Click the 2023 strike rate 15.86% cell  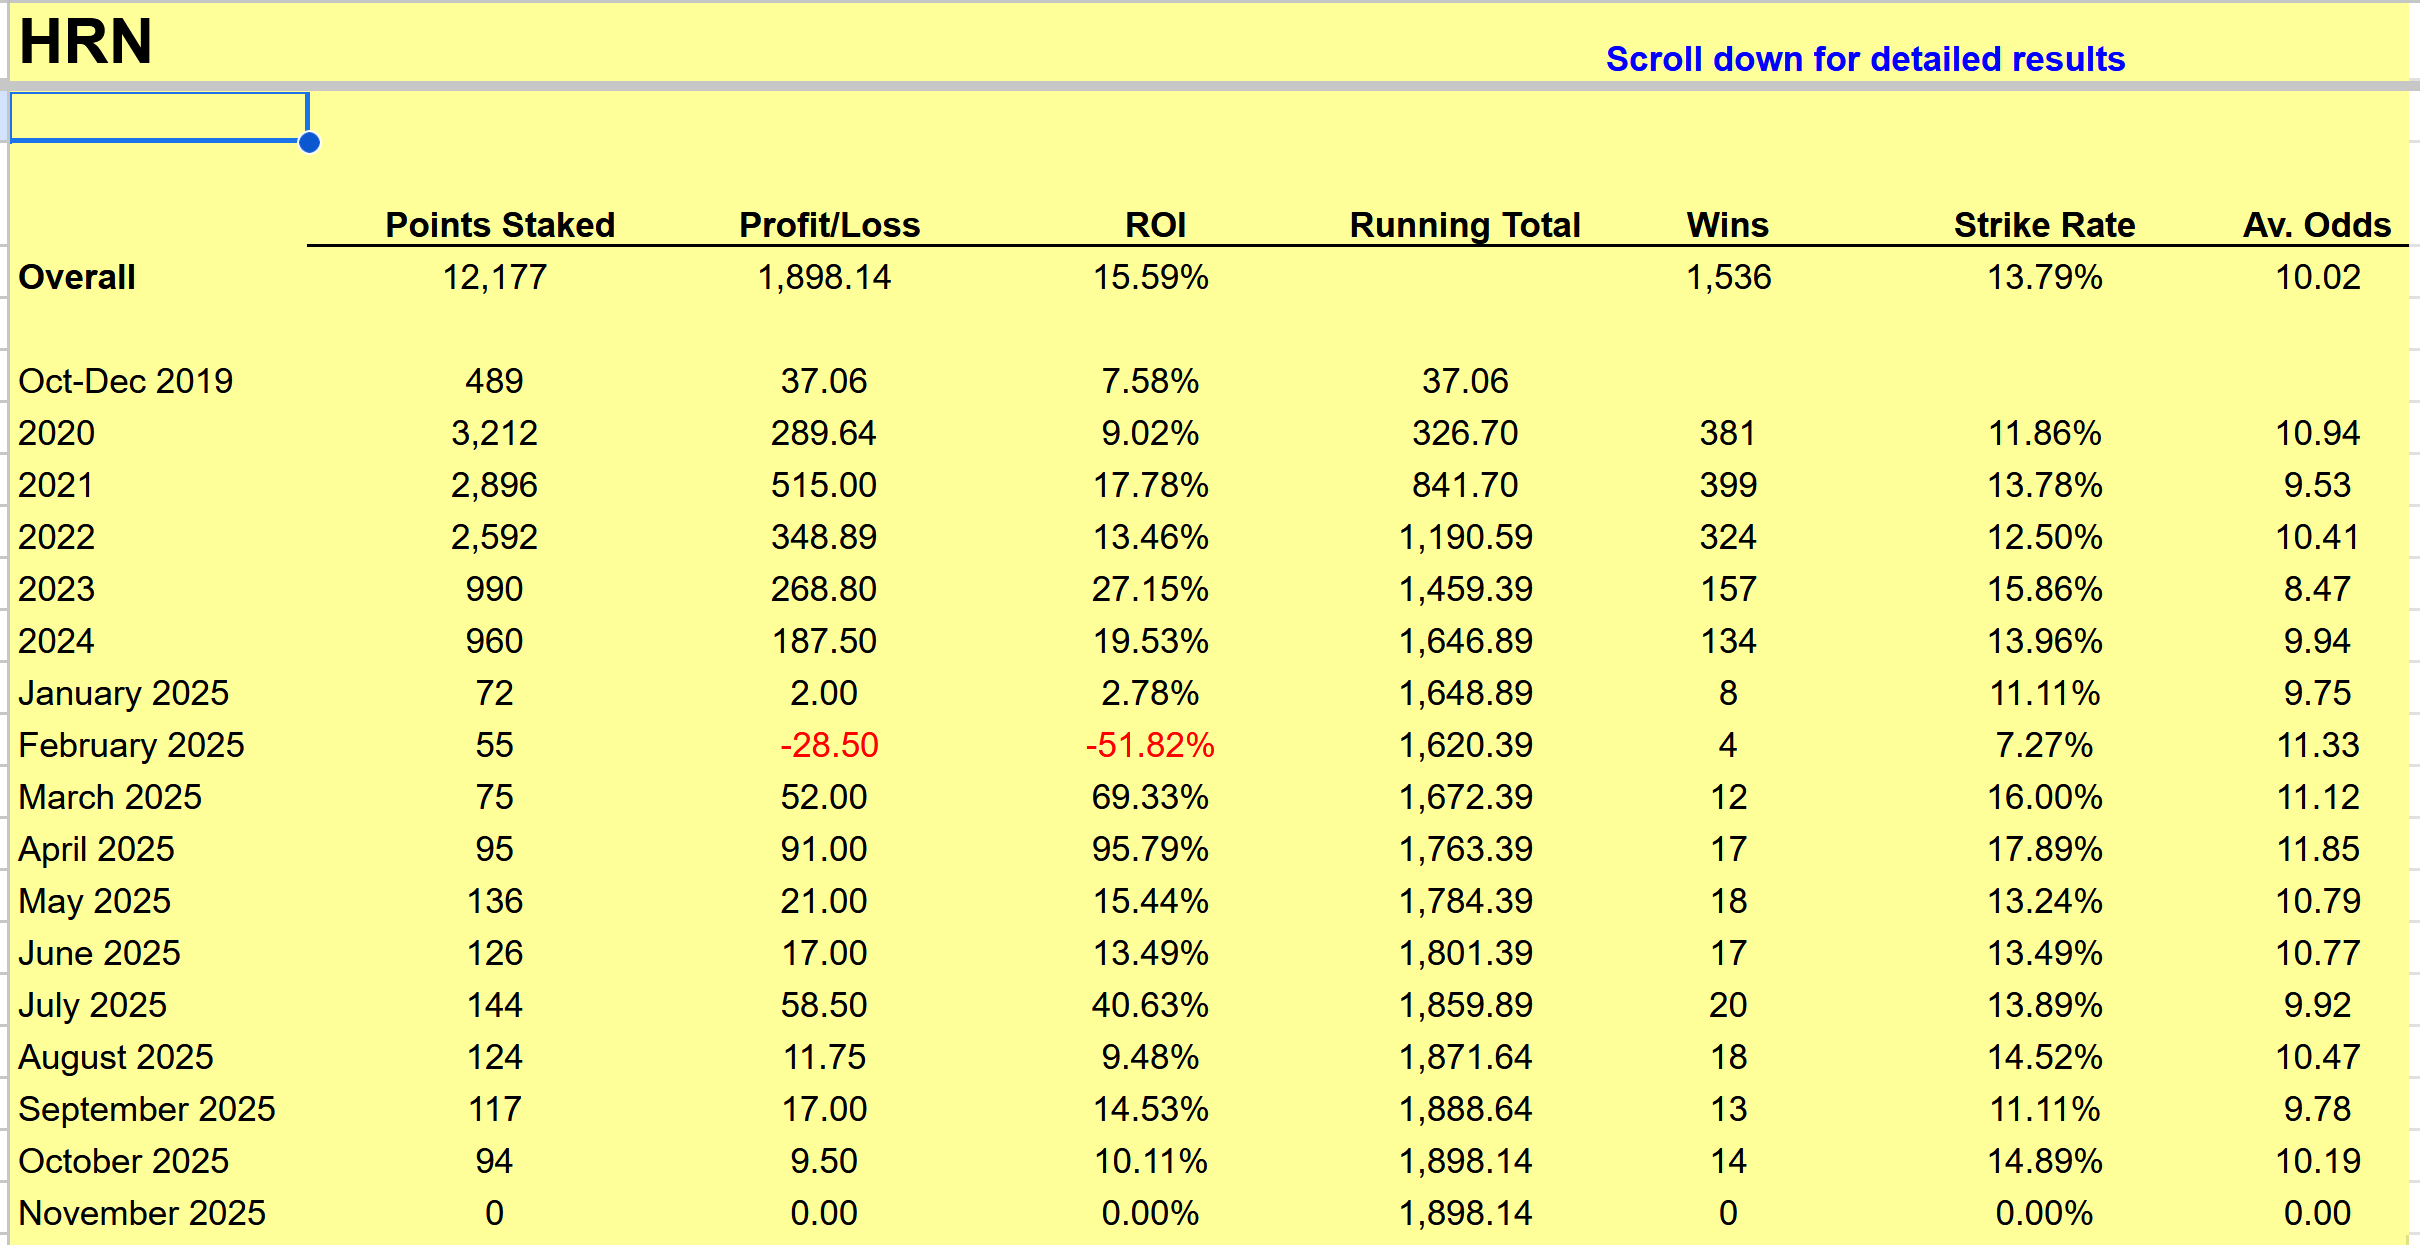pyautogui.click(x=2044, y=589)
